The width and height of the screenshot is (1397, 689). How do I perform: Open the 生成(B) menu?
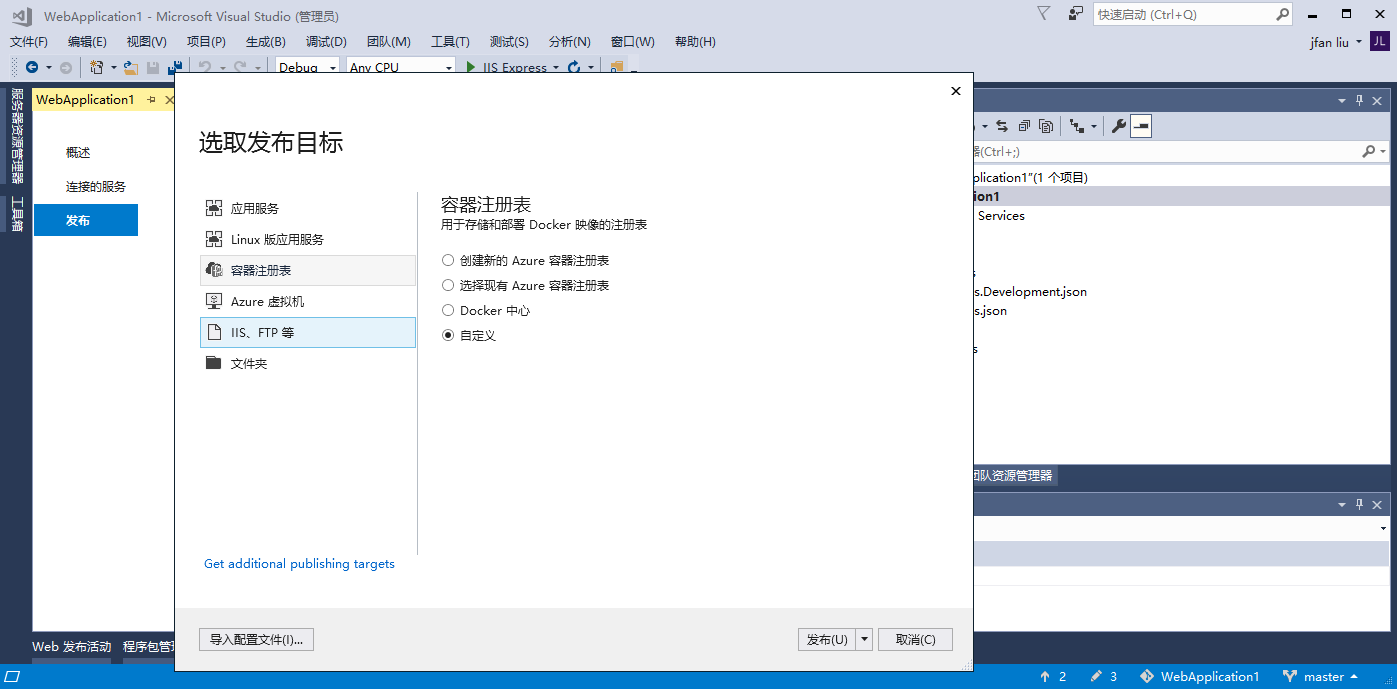(x=266, y=42)
